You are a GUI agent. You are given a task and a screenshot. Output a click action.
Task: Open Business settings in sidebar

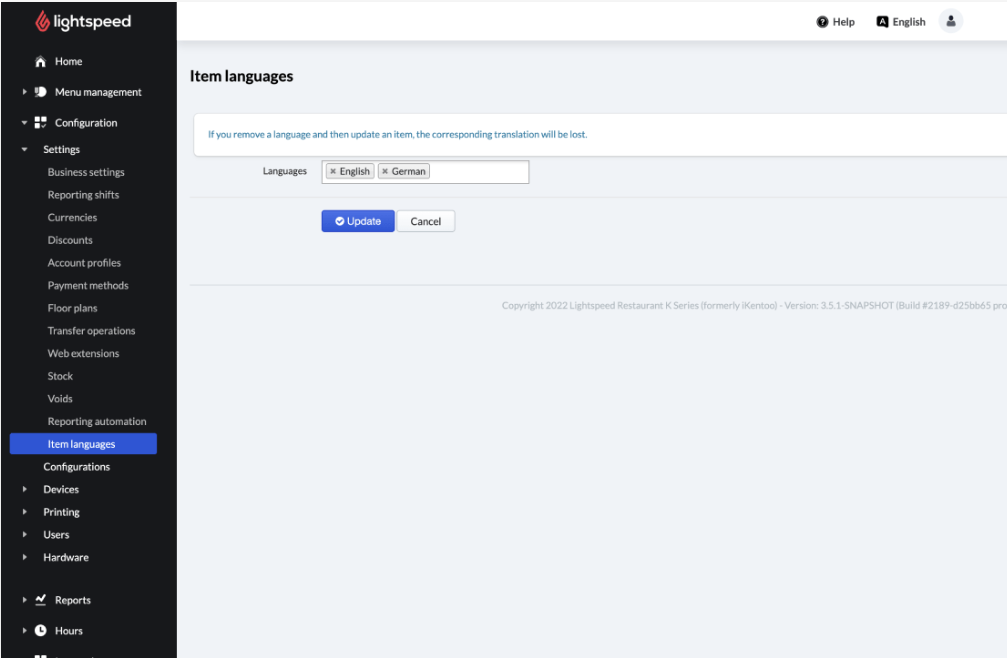(86, 172)
